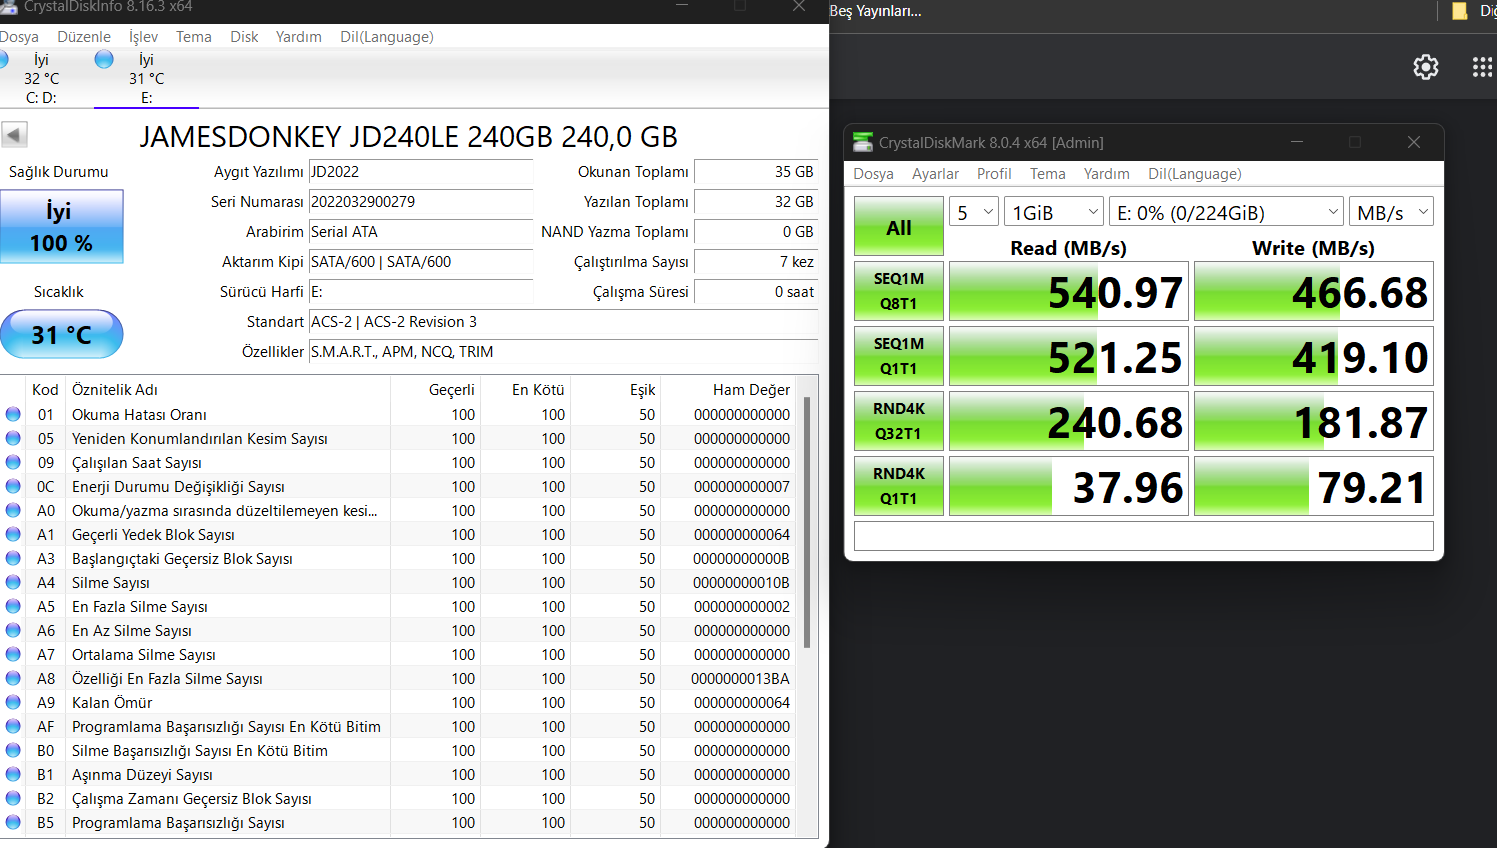Viewport: 1497px width, 848px height.
Task: Open Tema menu in CrystalDiskMark
Action: click(x=1048, y=174)
